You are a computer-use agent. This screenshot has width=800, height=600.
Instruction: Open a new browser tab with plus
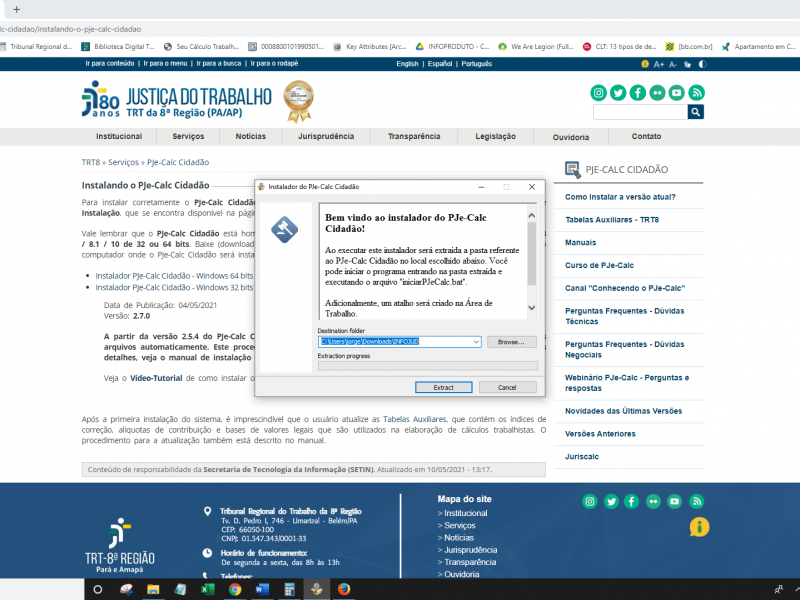coord(17,9)
